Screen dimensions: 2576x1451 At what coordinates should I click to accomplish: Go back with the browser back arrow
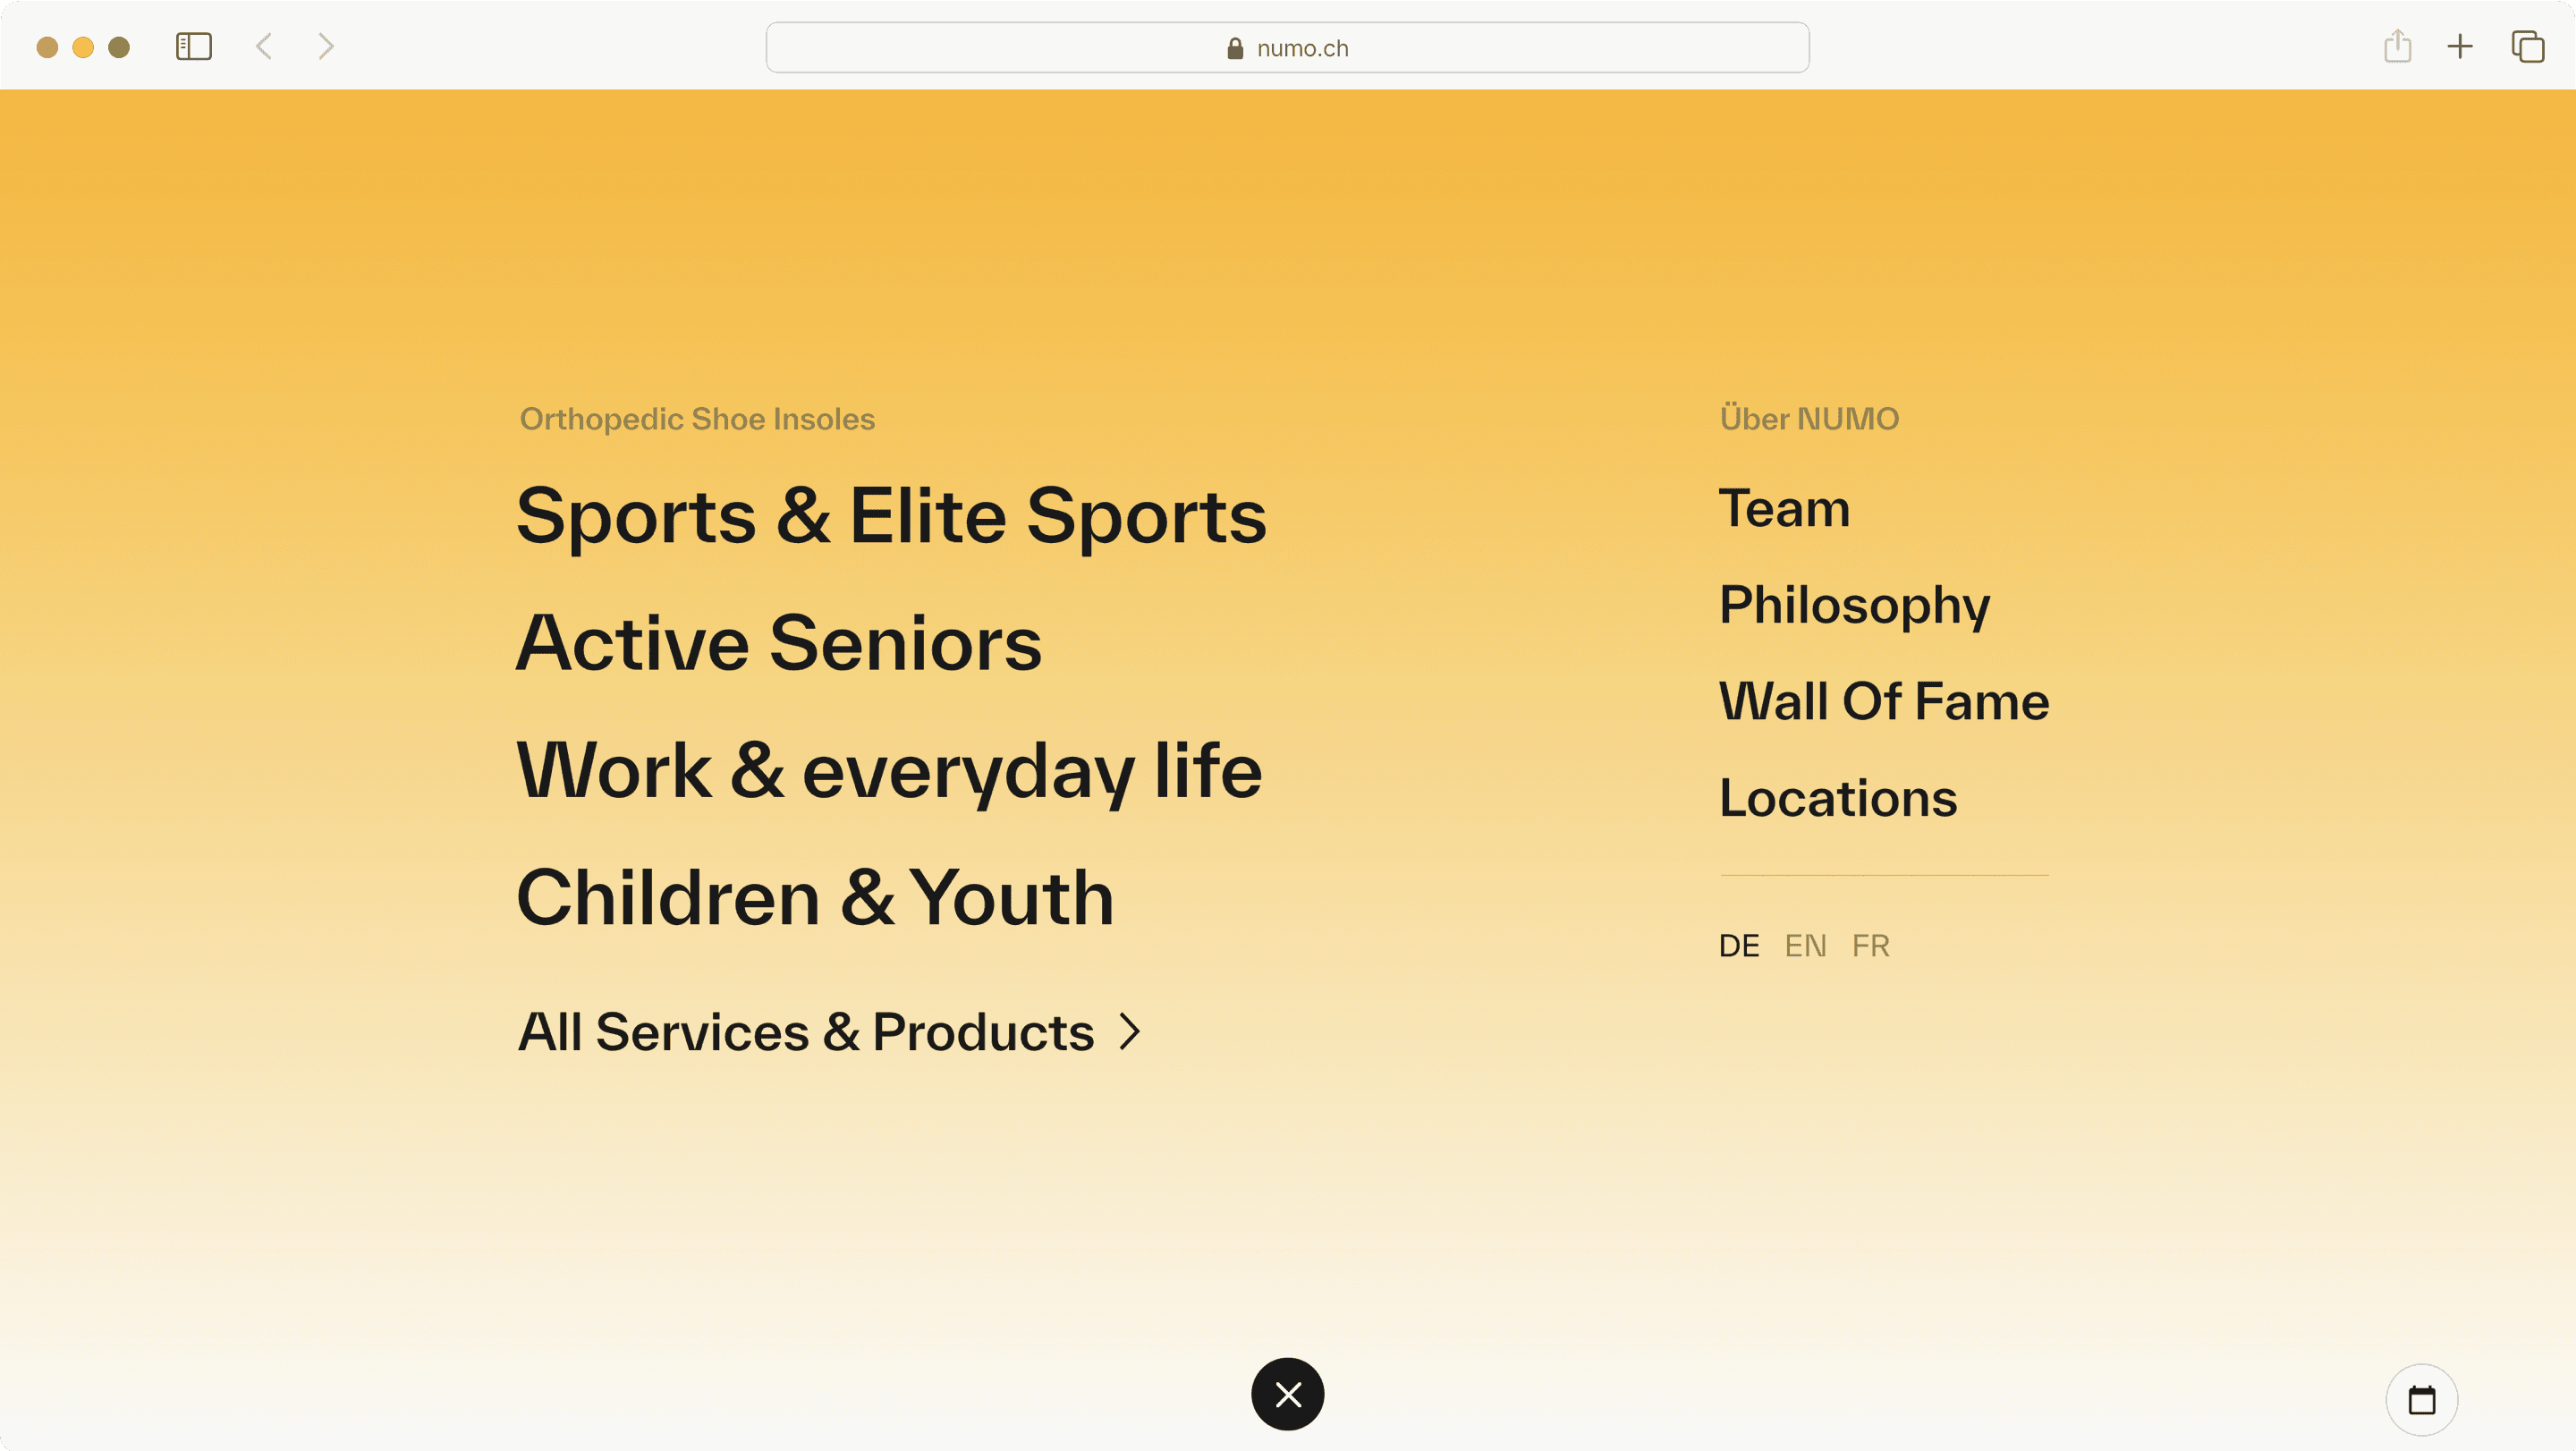coord(264,47)
